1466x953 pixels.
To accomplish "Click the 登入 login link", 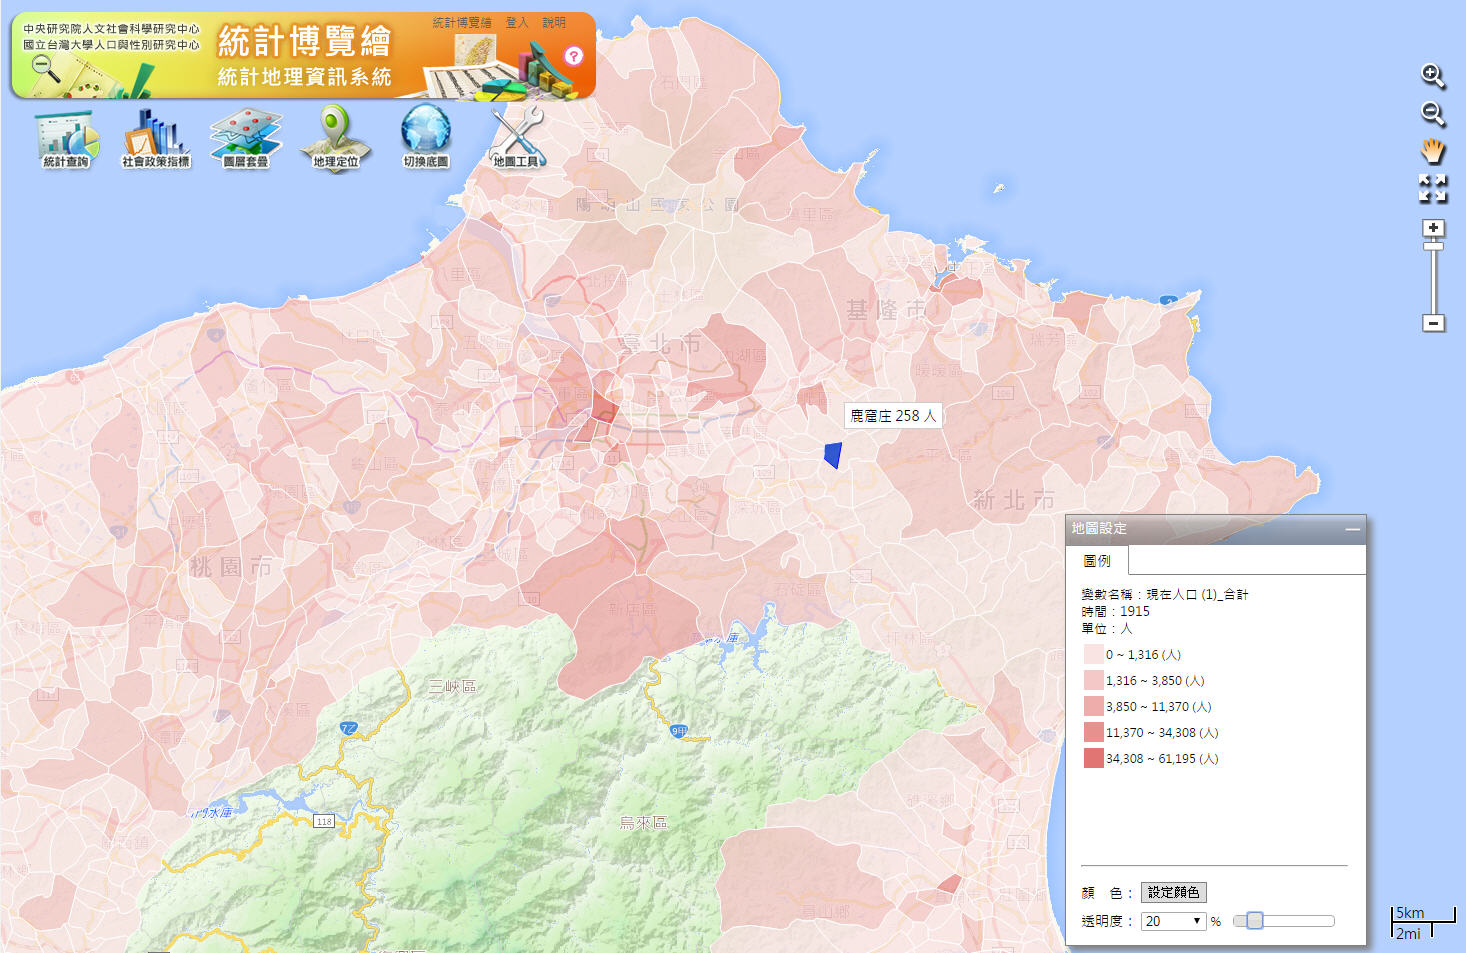I will [517, 23].
